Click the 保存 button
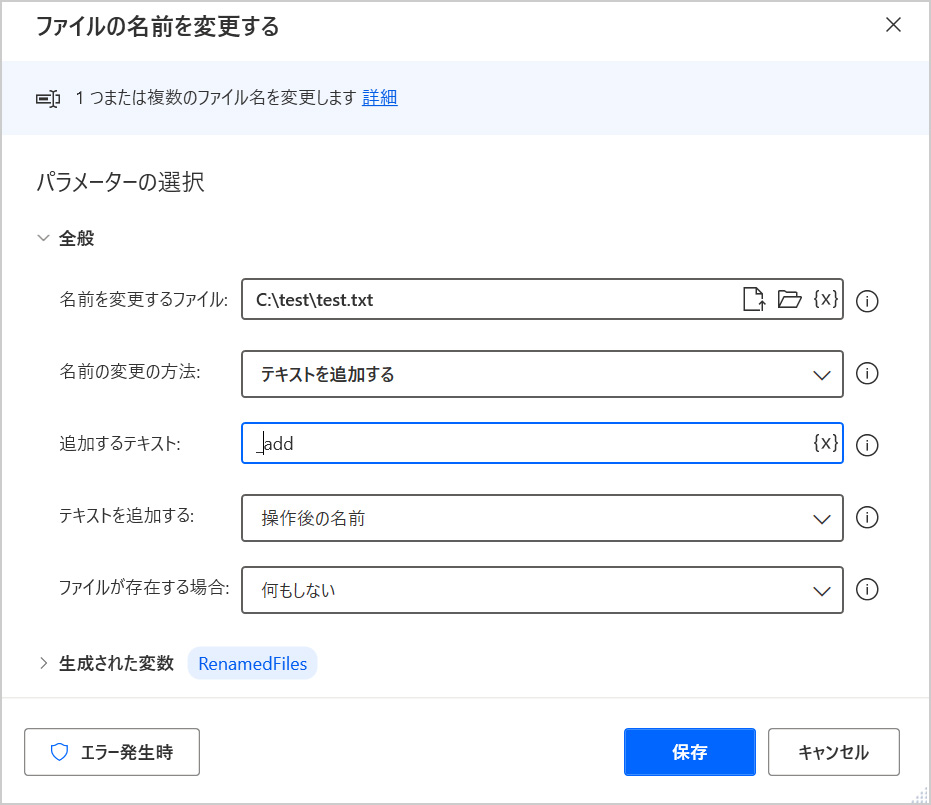The height and width of the screenshot is (805, 931). (x=689, y=752)
